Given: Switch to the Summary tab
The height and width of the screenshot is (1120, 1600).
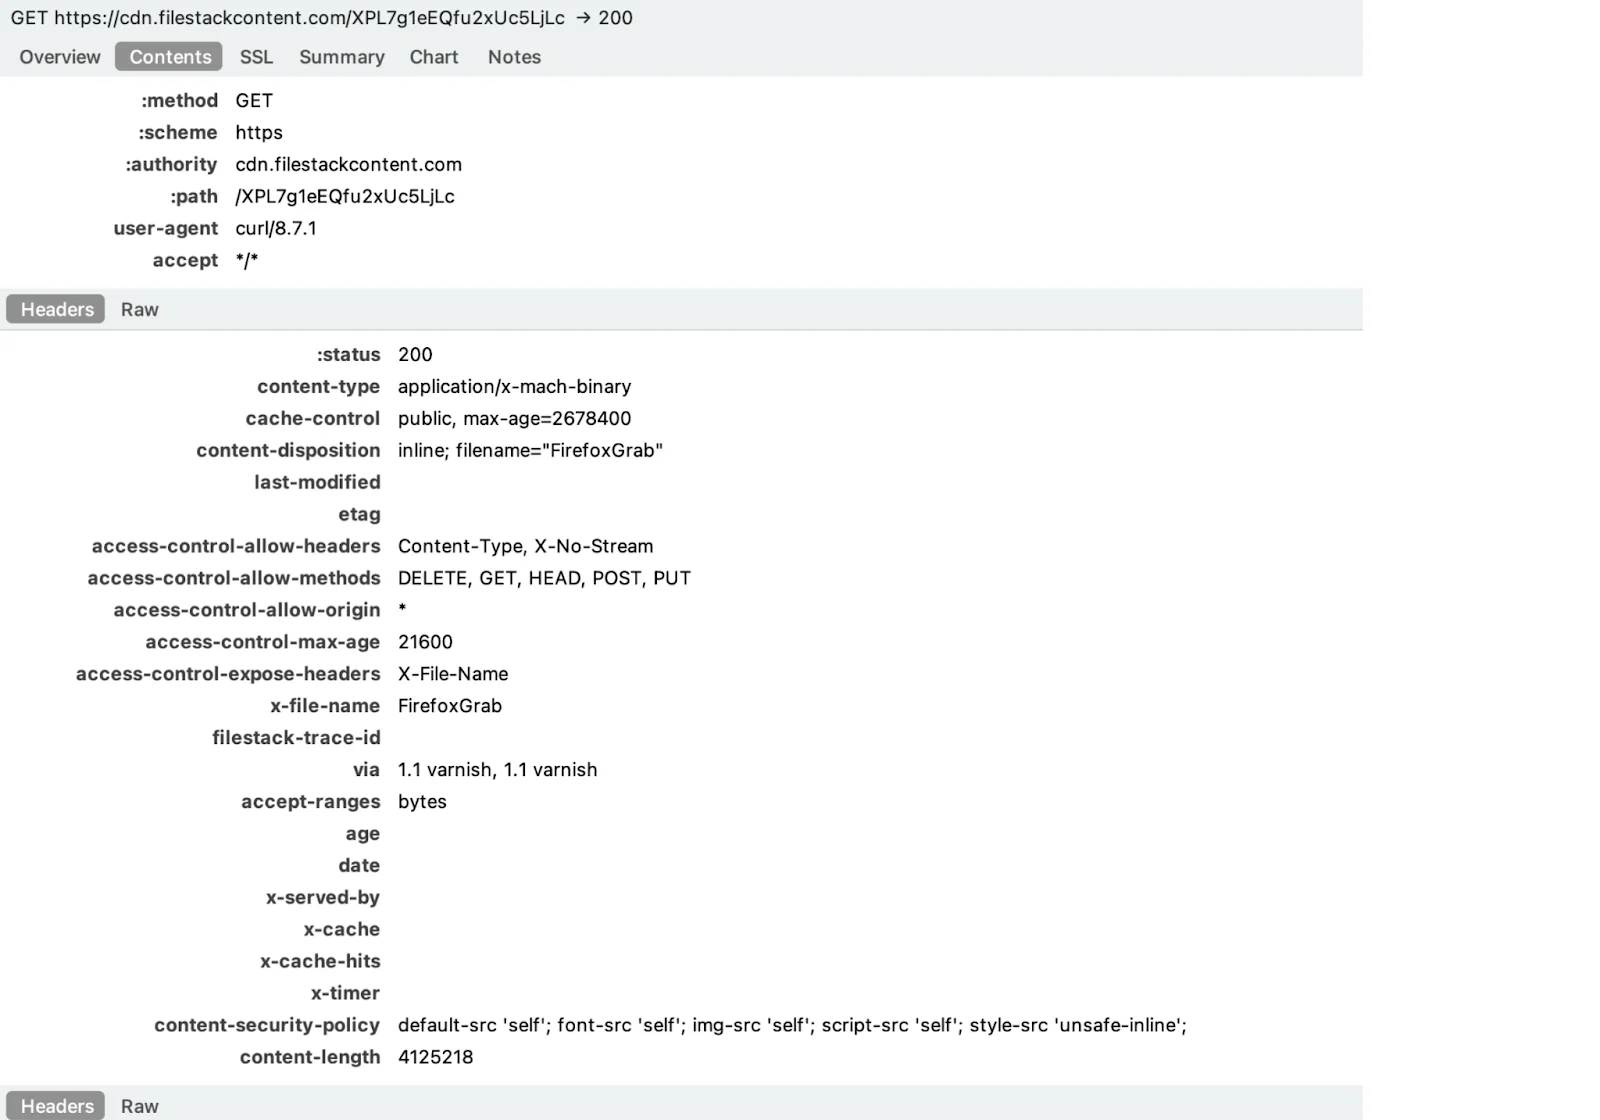Looking at the screenshot, I should pyautogui.click(x=341, y=57).
